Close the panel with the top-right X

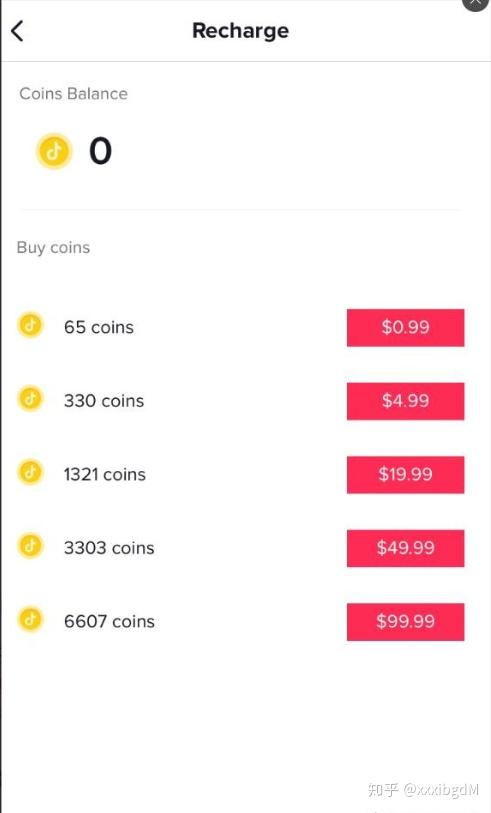click(x=475, y=3)
